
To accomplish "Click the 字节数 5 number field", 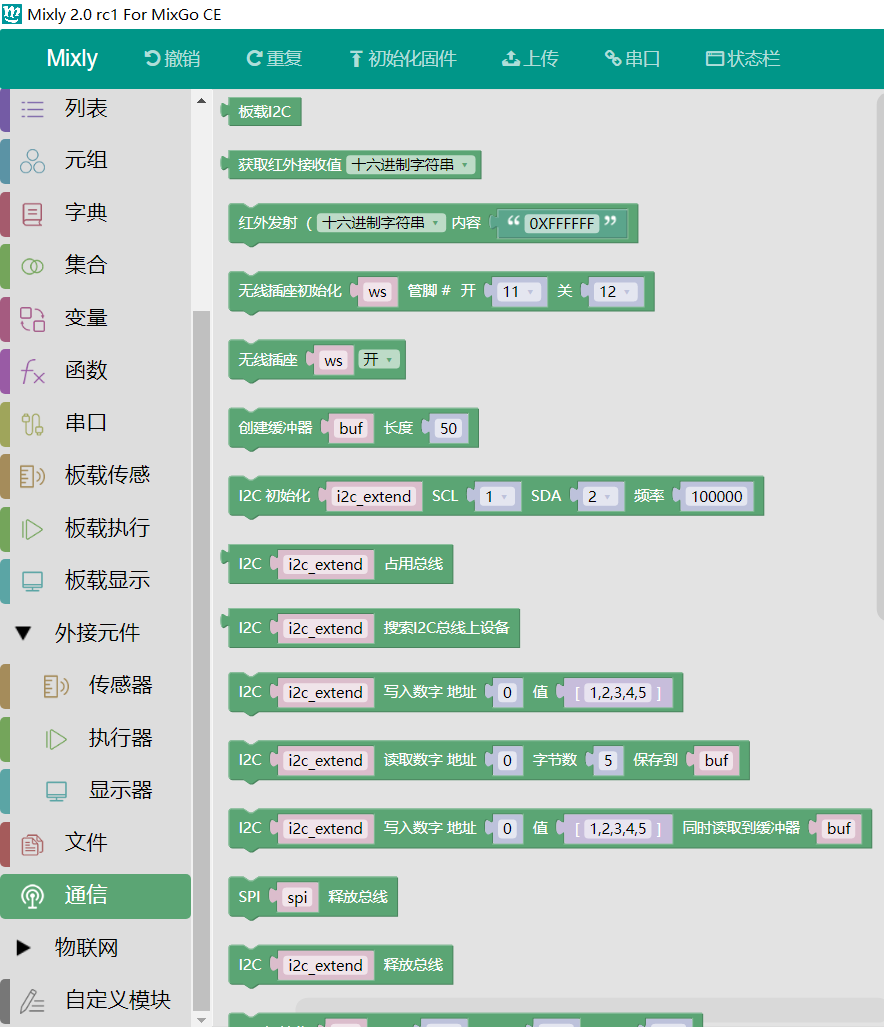I will click(x=608, y=760).
